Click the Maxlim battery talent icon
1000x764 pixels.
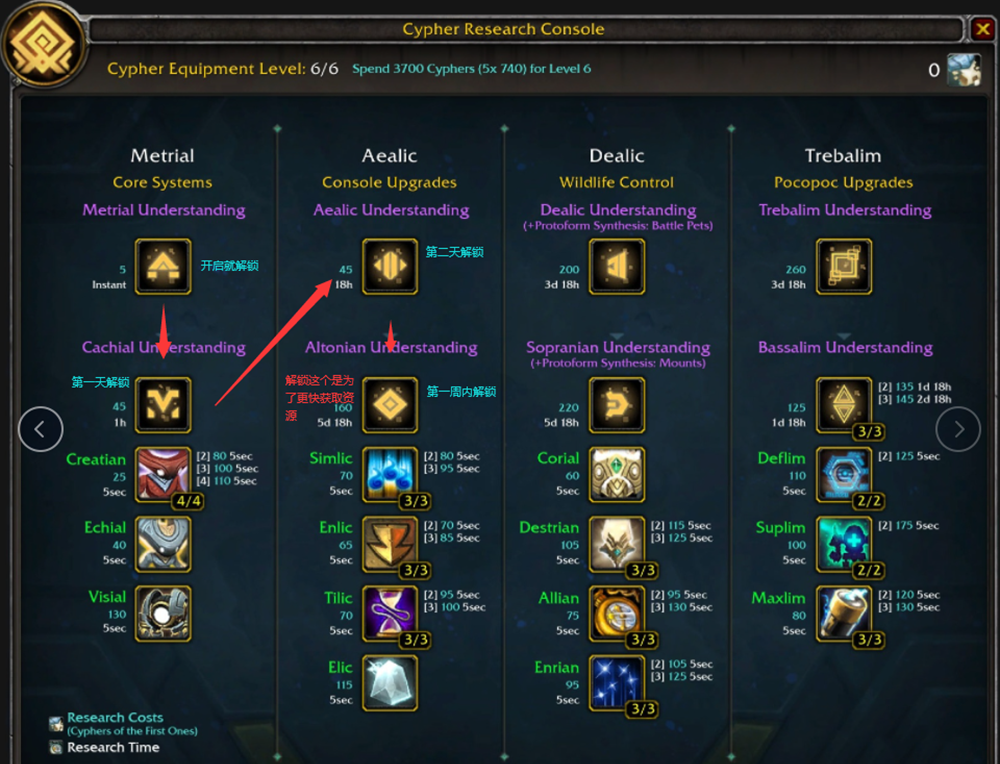[844, 613]
